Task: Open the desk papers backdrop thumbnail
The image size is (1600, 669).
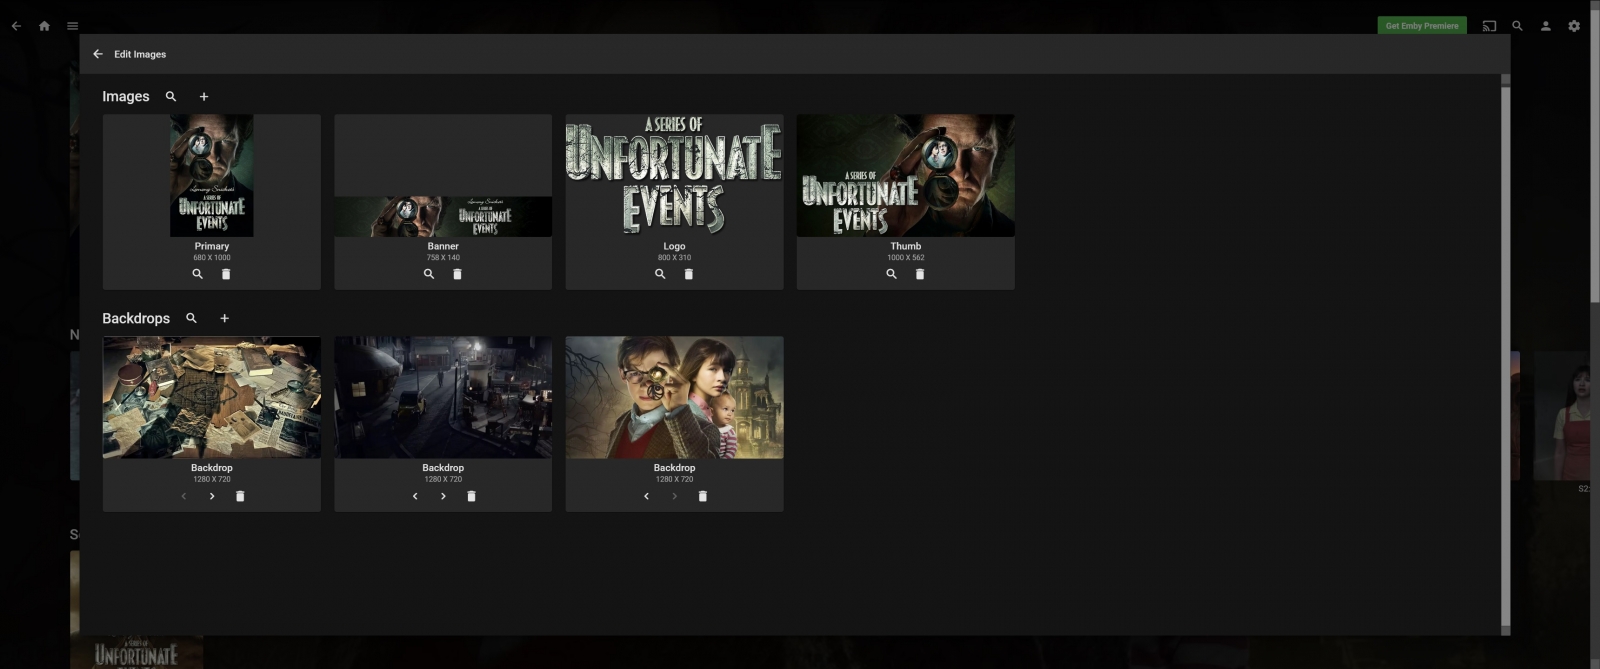Action: (212, 397)
